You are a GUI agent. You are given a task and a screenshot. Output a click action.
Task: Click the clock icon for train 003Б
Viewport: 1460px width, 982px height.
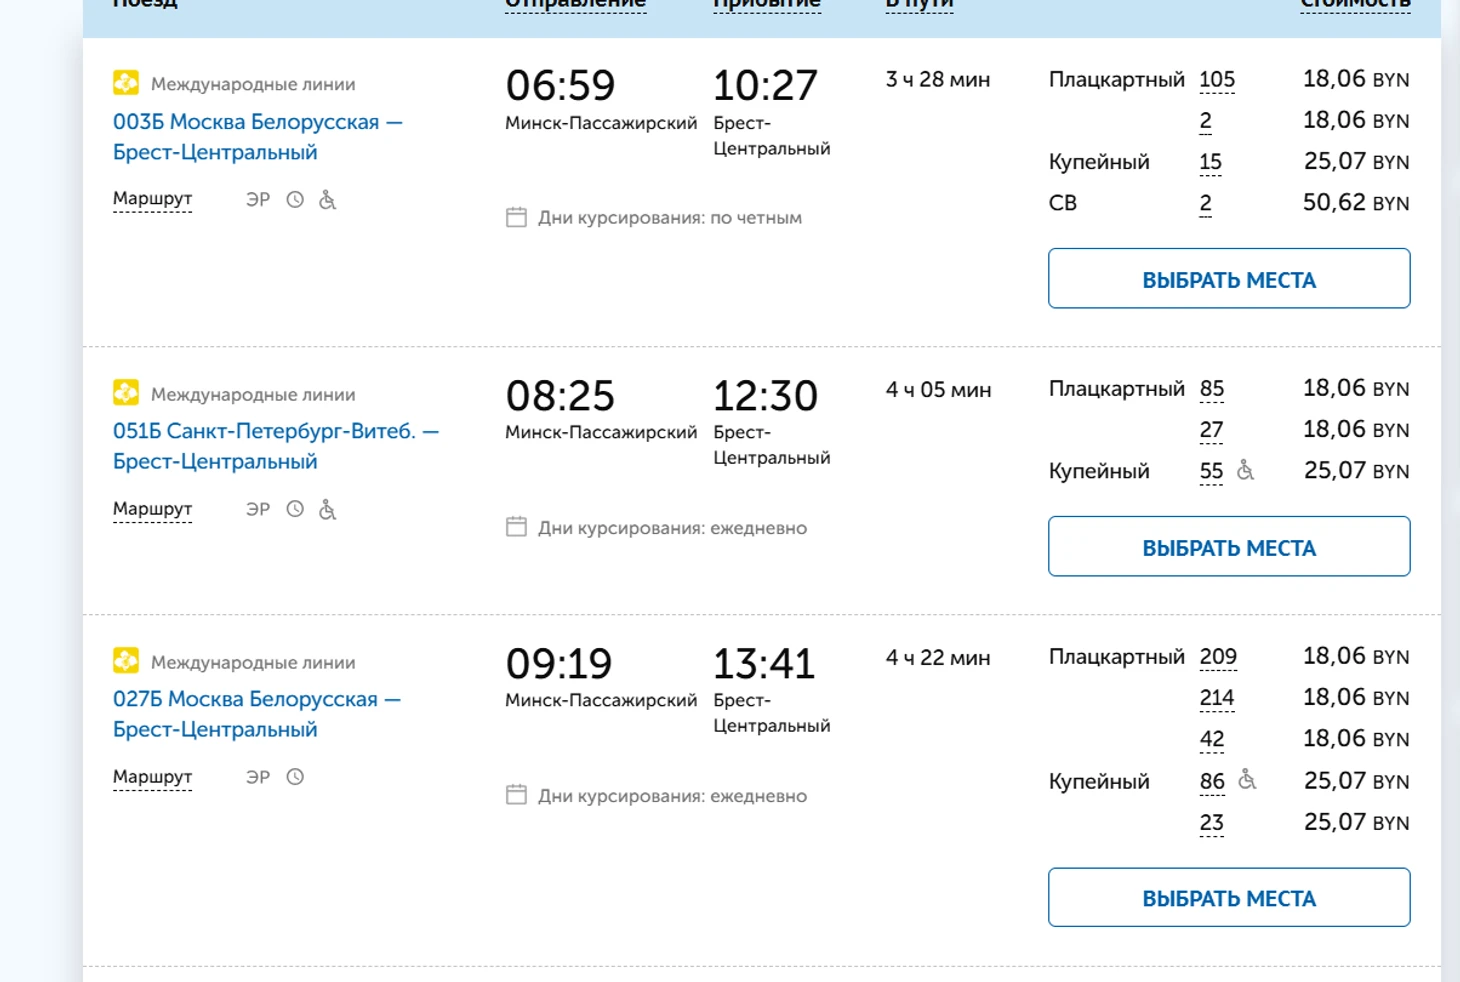tap(295, 199)
